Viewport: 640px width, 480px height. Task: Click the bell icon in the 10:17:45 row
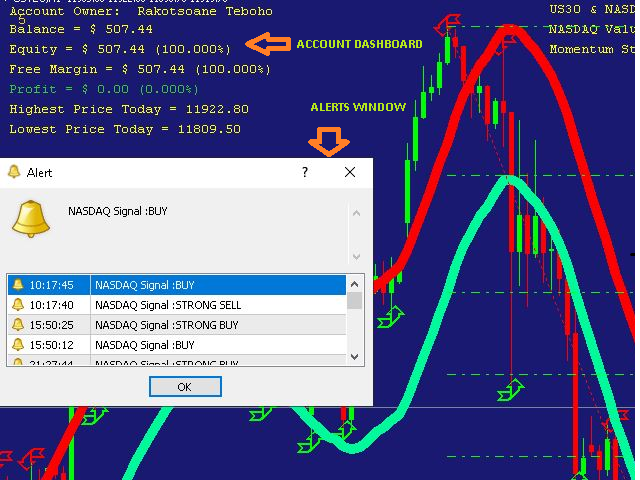tap(18, 284)
